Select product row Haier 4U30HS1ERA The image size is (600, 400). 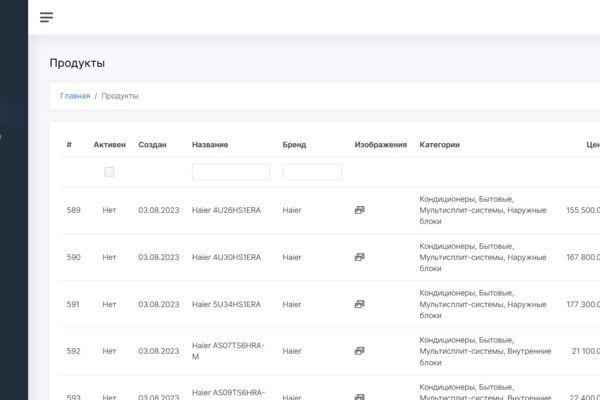pos(330,257)
